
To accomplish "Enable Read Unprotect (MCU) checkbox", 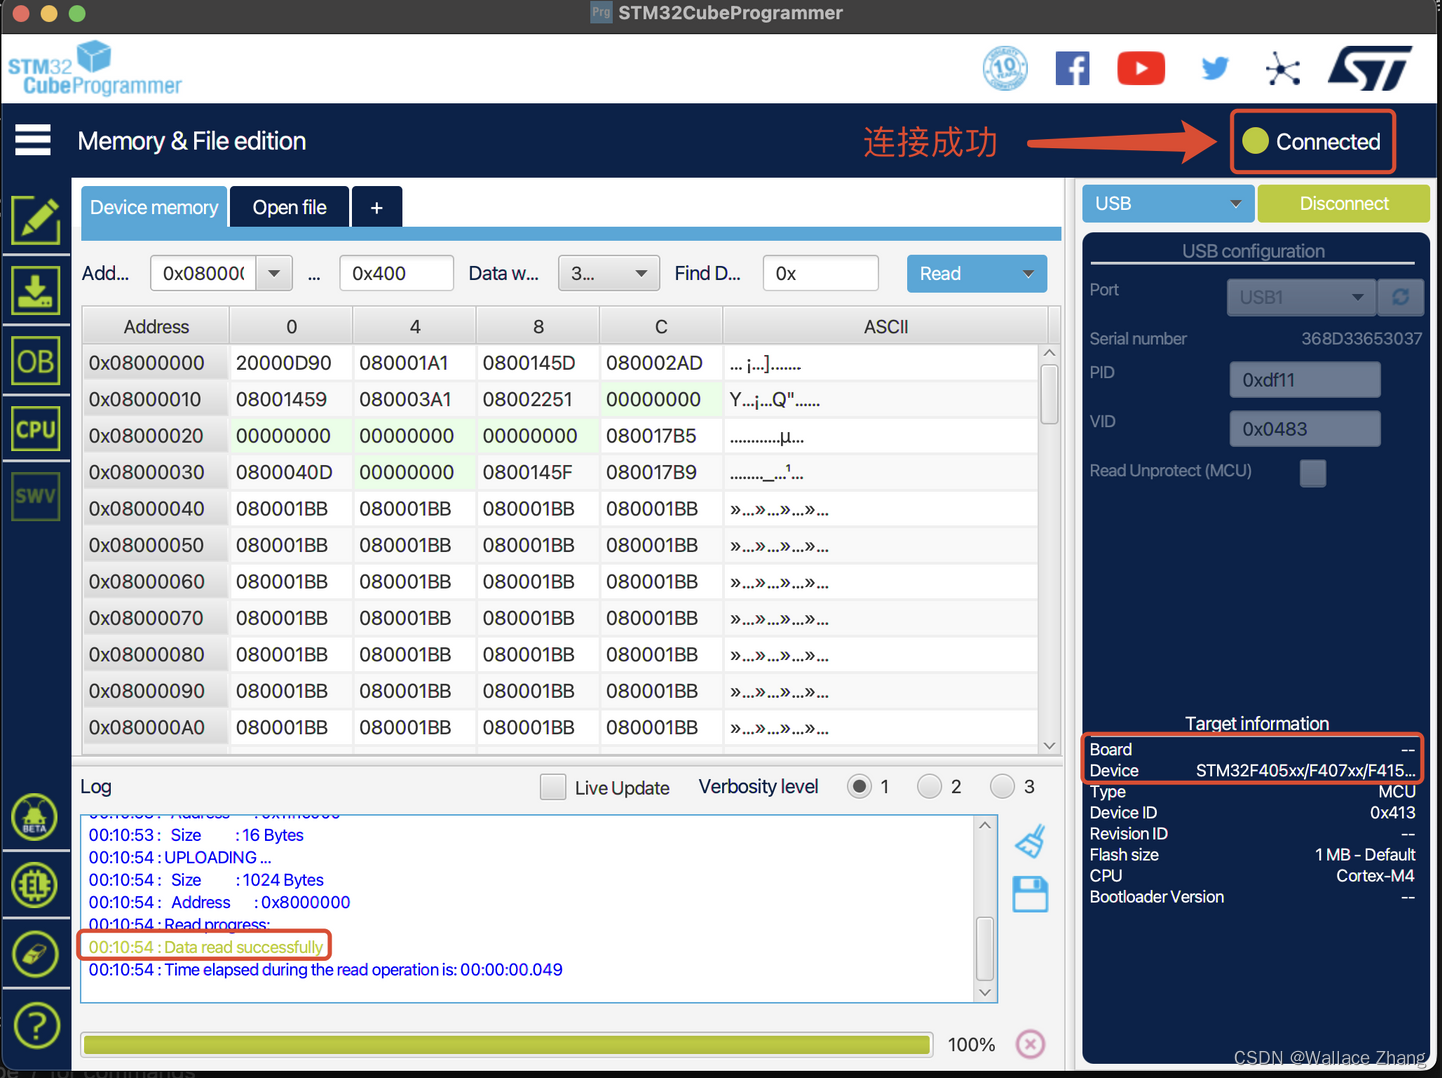I will point(1313,472).
